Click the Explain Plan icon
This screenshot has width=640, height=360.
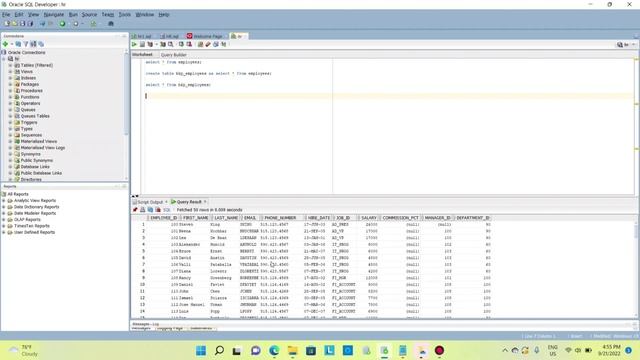tap(150, 44)
